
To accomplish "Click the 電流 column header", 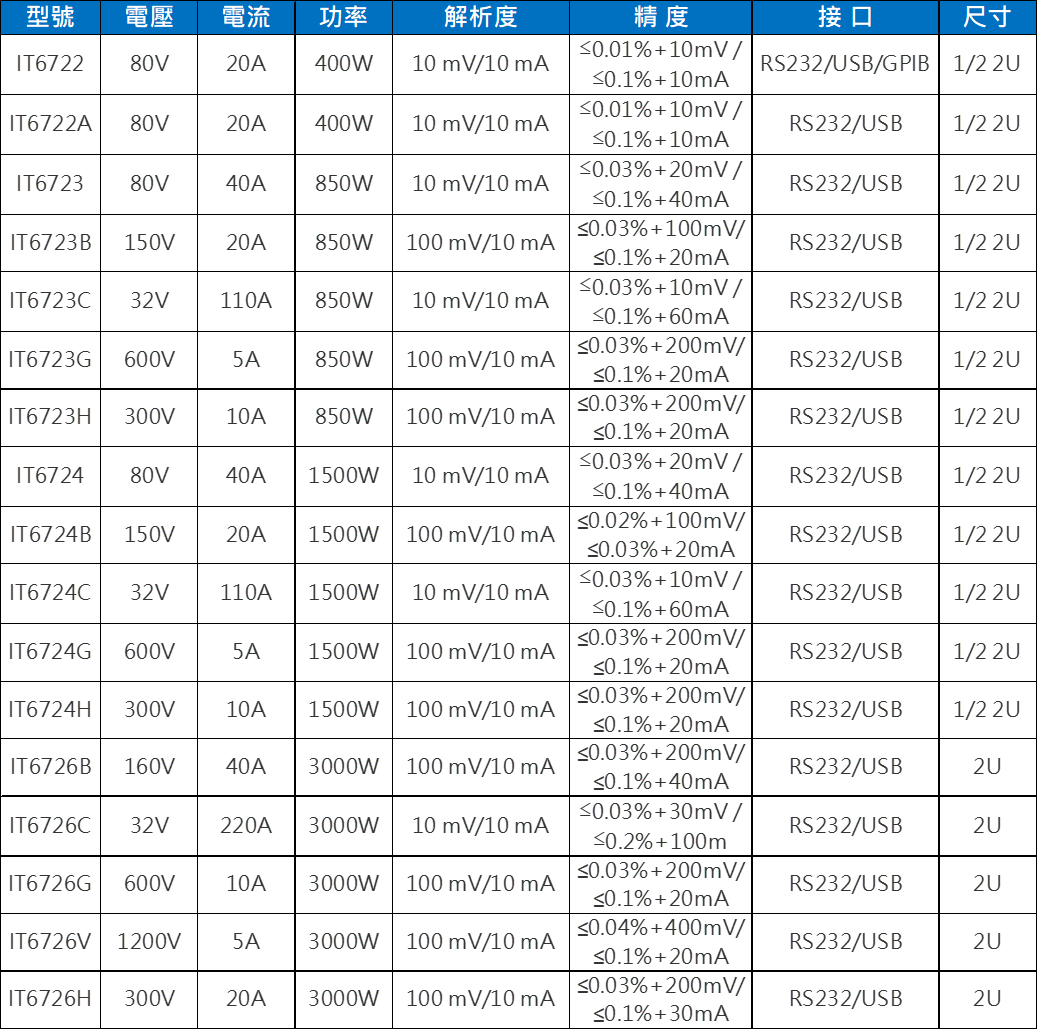I will click(x=246, y=17).
